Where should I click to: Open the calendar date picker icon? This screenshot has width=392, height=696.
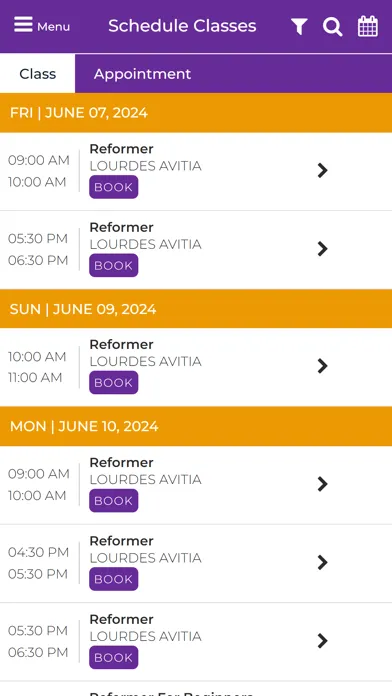368,26
